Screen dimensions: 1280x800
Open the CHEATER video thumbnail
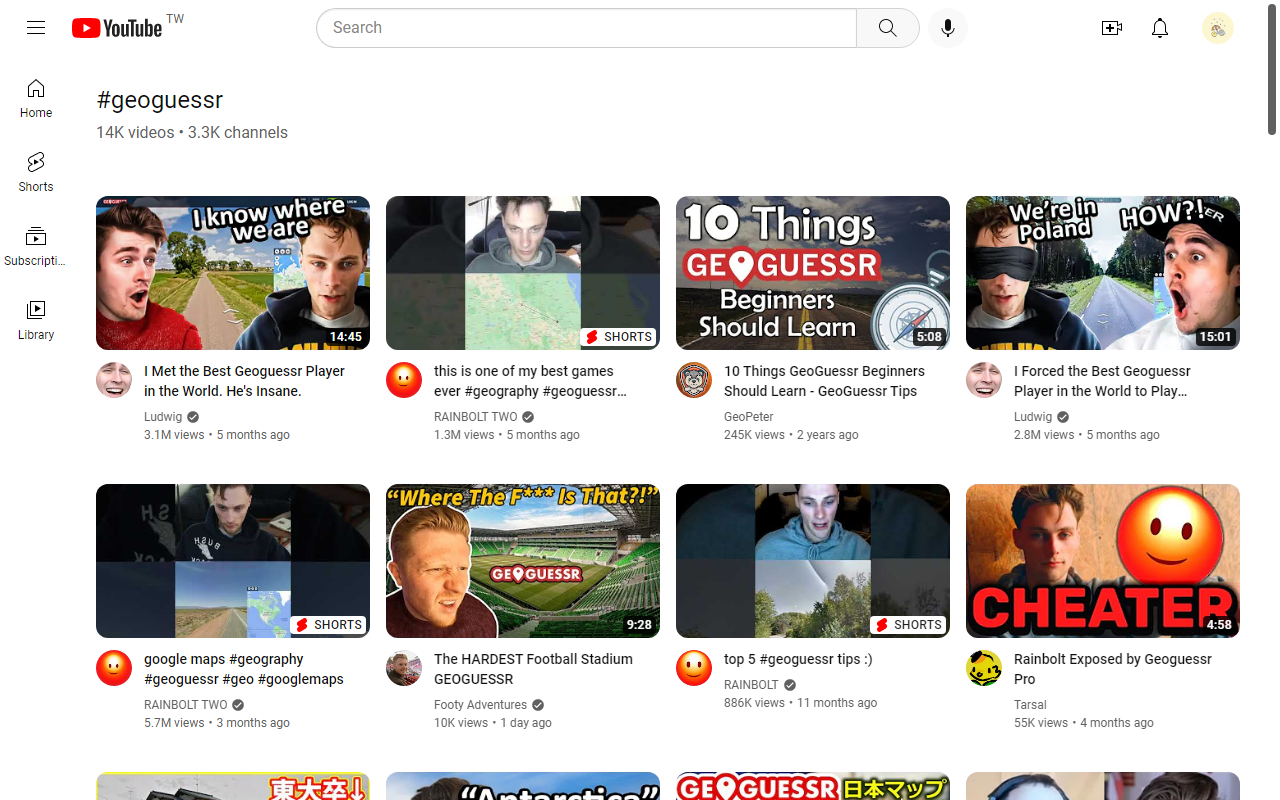click(x=1103, y=561)
